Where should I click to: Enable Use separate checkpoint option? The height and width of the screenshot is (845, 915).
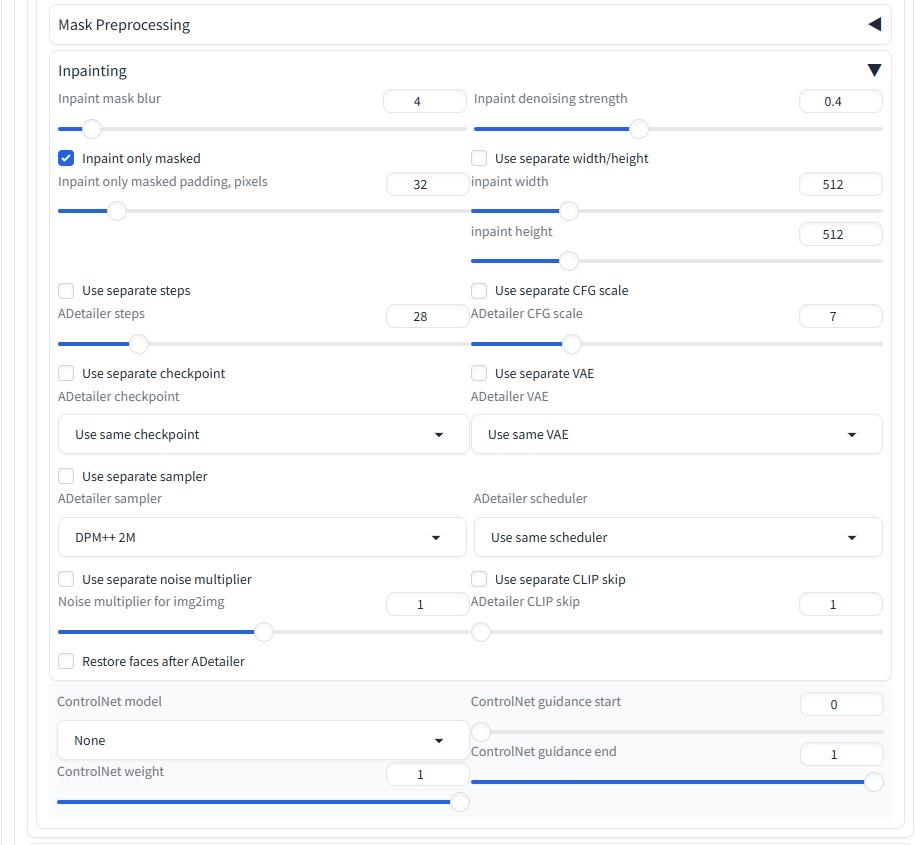tap(67, 374)
